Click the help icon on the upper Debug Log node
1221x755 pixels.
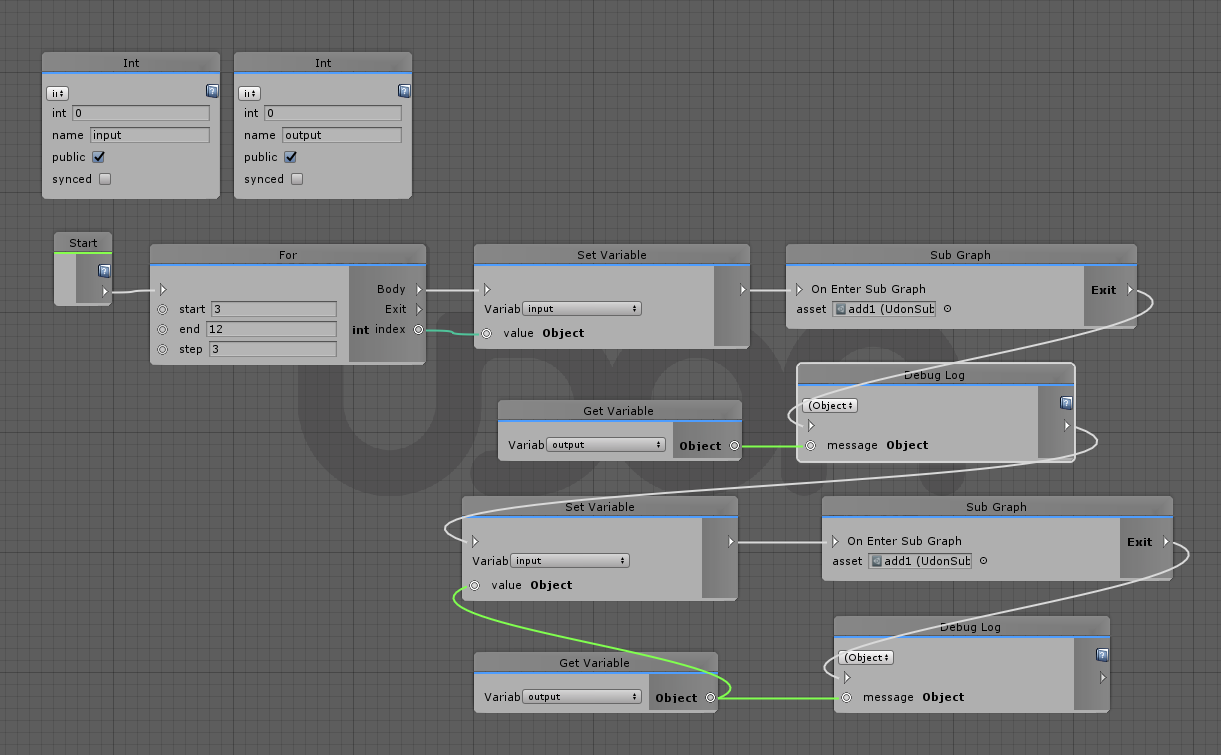click(1066, 403)
